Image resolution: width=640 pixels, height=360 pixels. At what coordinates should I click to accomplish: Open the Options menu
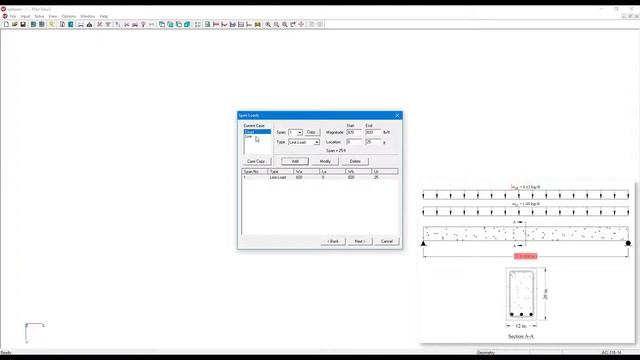pyautogui.click(x=69, y=16)
